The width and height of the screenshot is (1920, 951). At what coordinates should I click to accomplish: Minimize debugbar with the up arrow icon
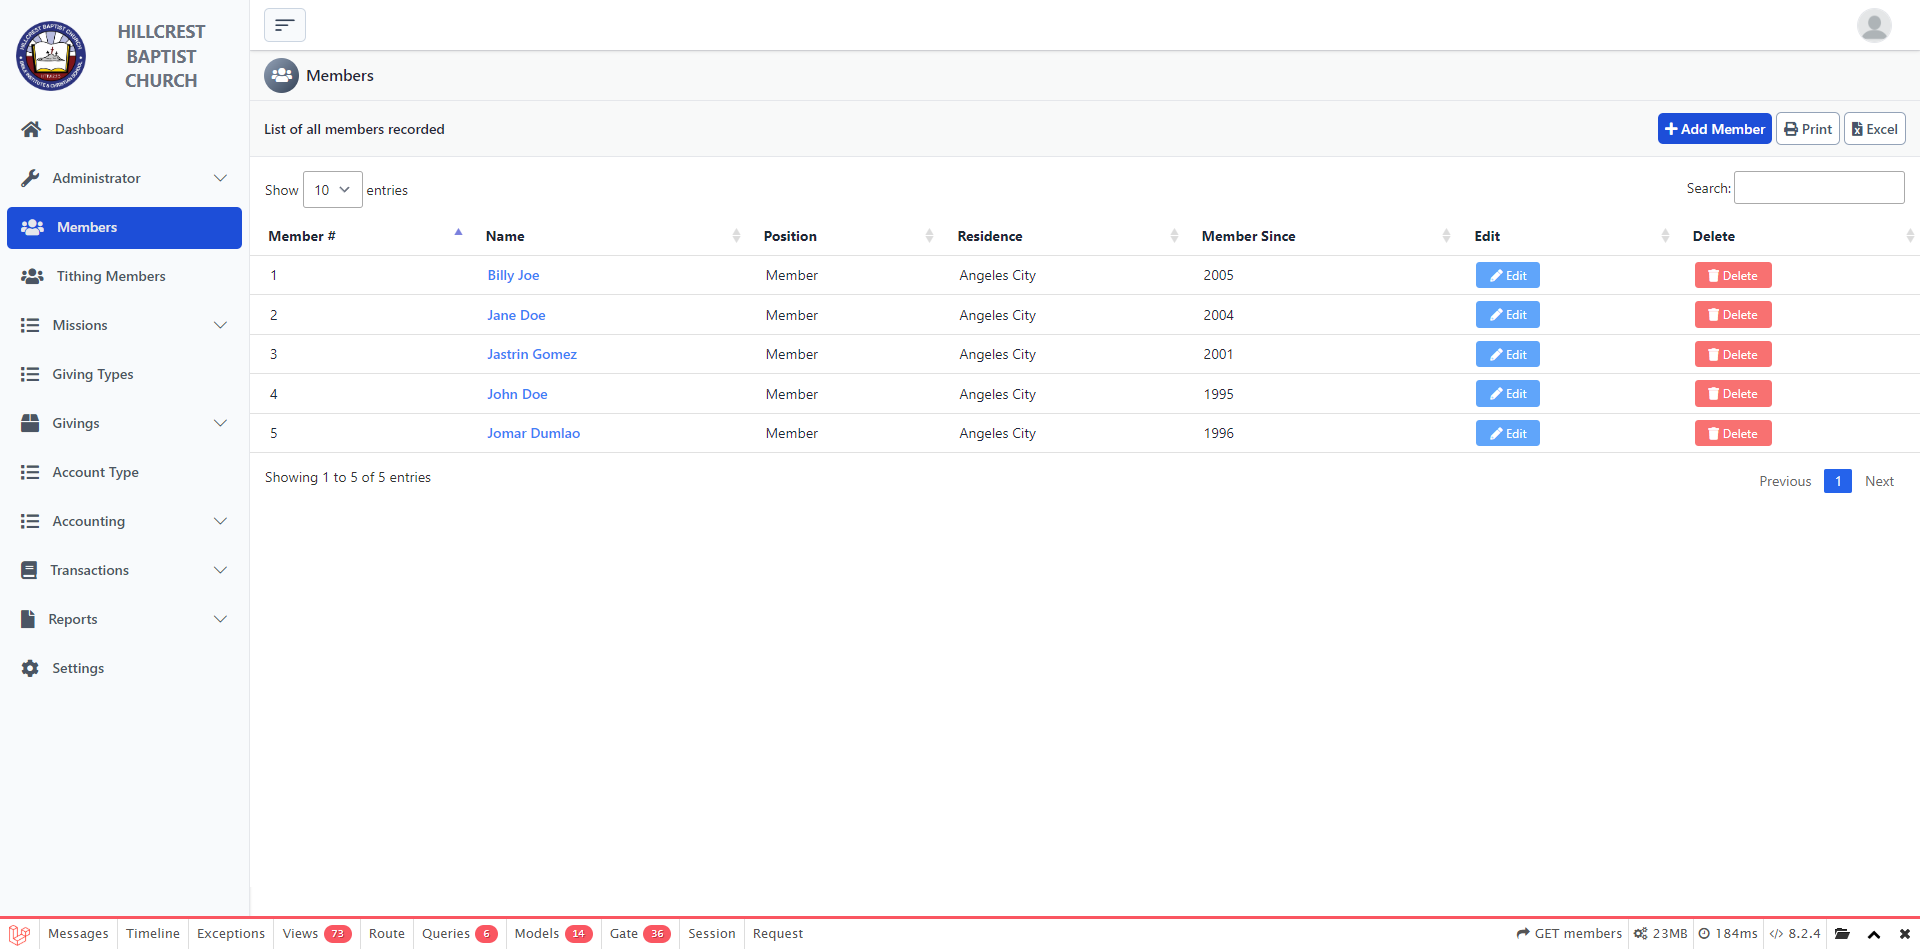pos(1874,934)
